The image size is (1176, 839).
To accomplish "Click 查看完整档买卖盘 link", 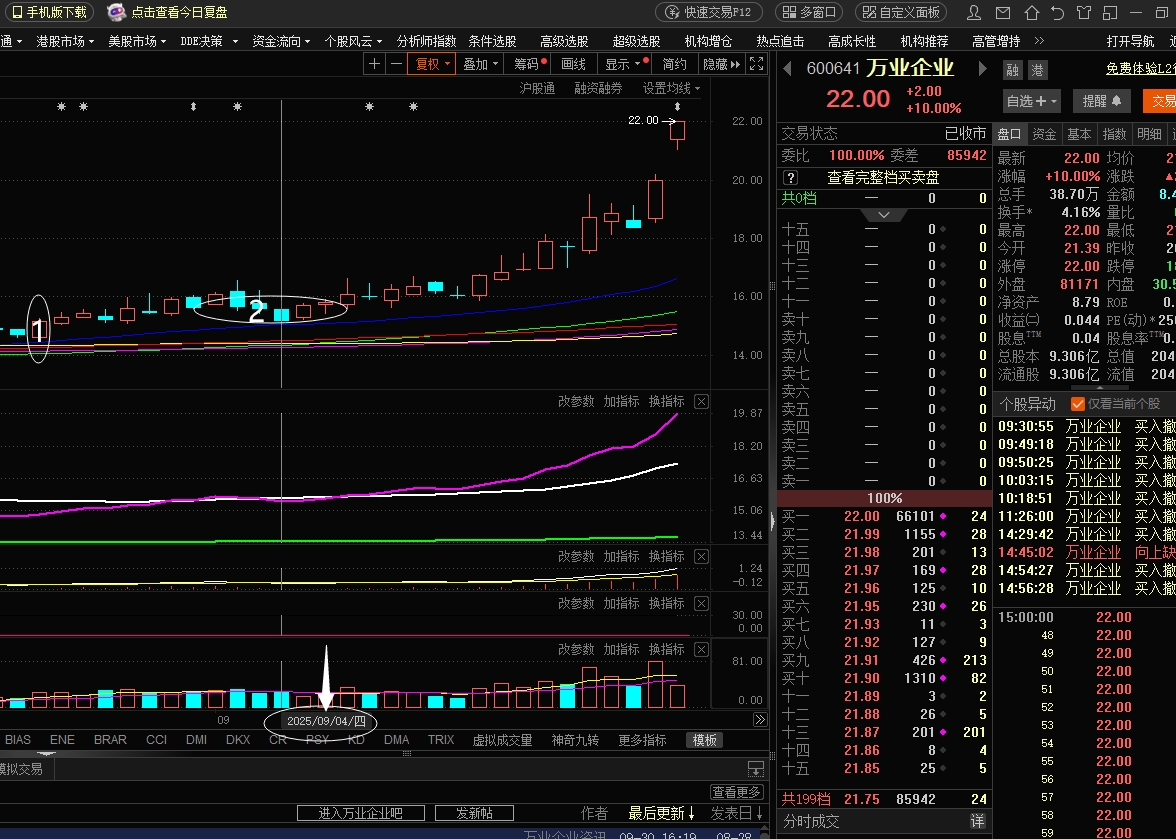I will [883, 178].
